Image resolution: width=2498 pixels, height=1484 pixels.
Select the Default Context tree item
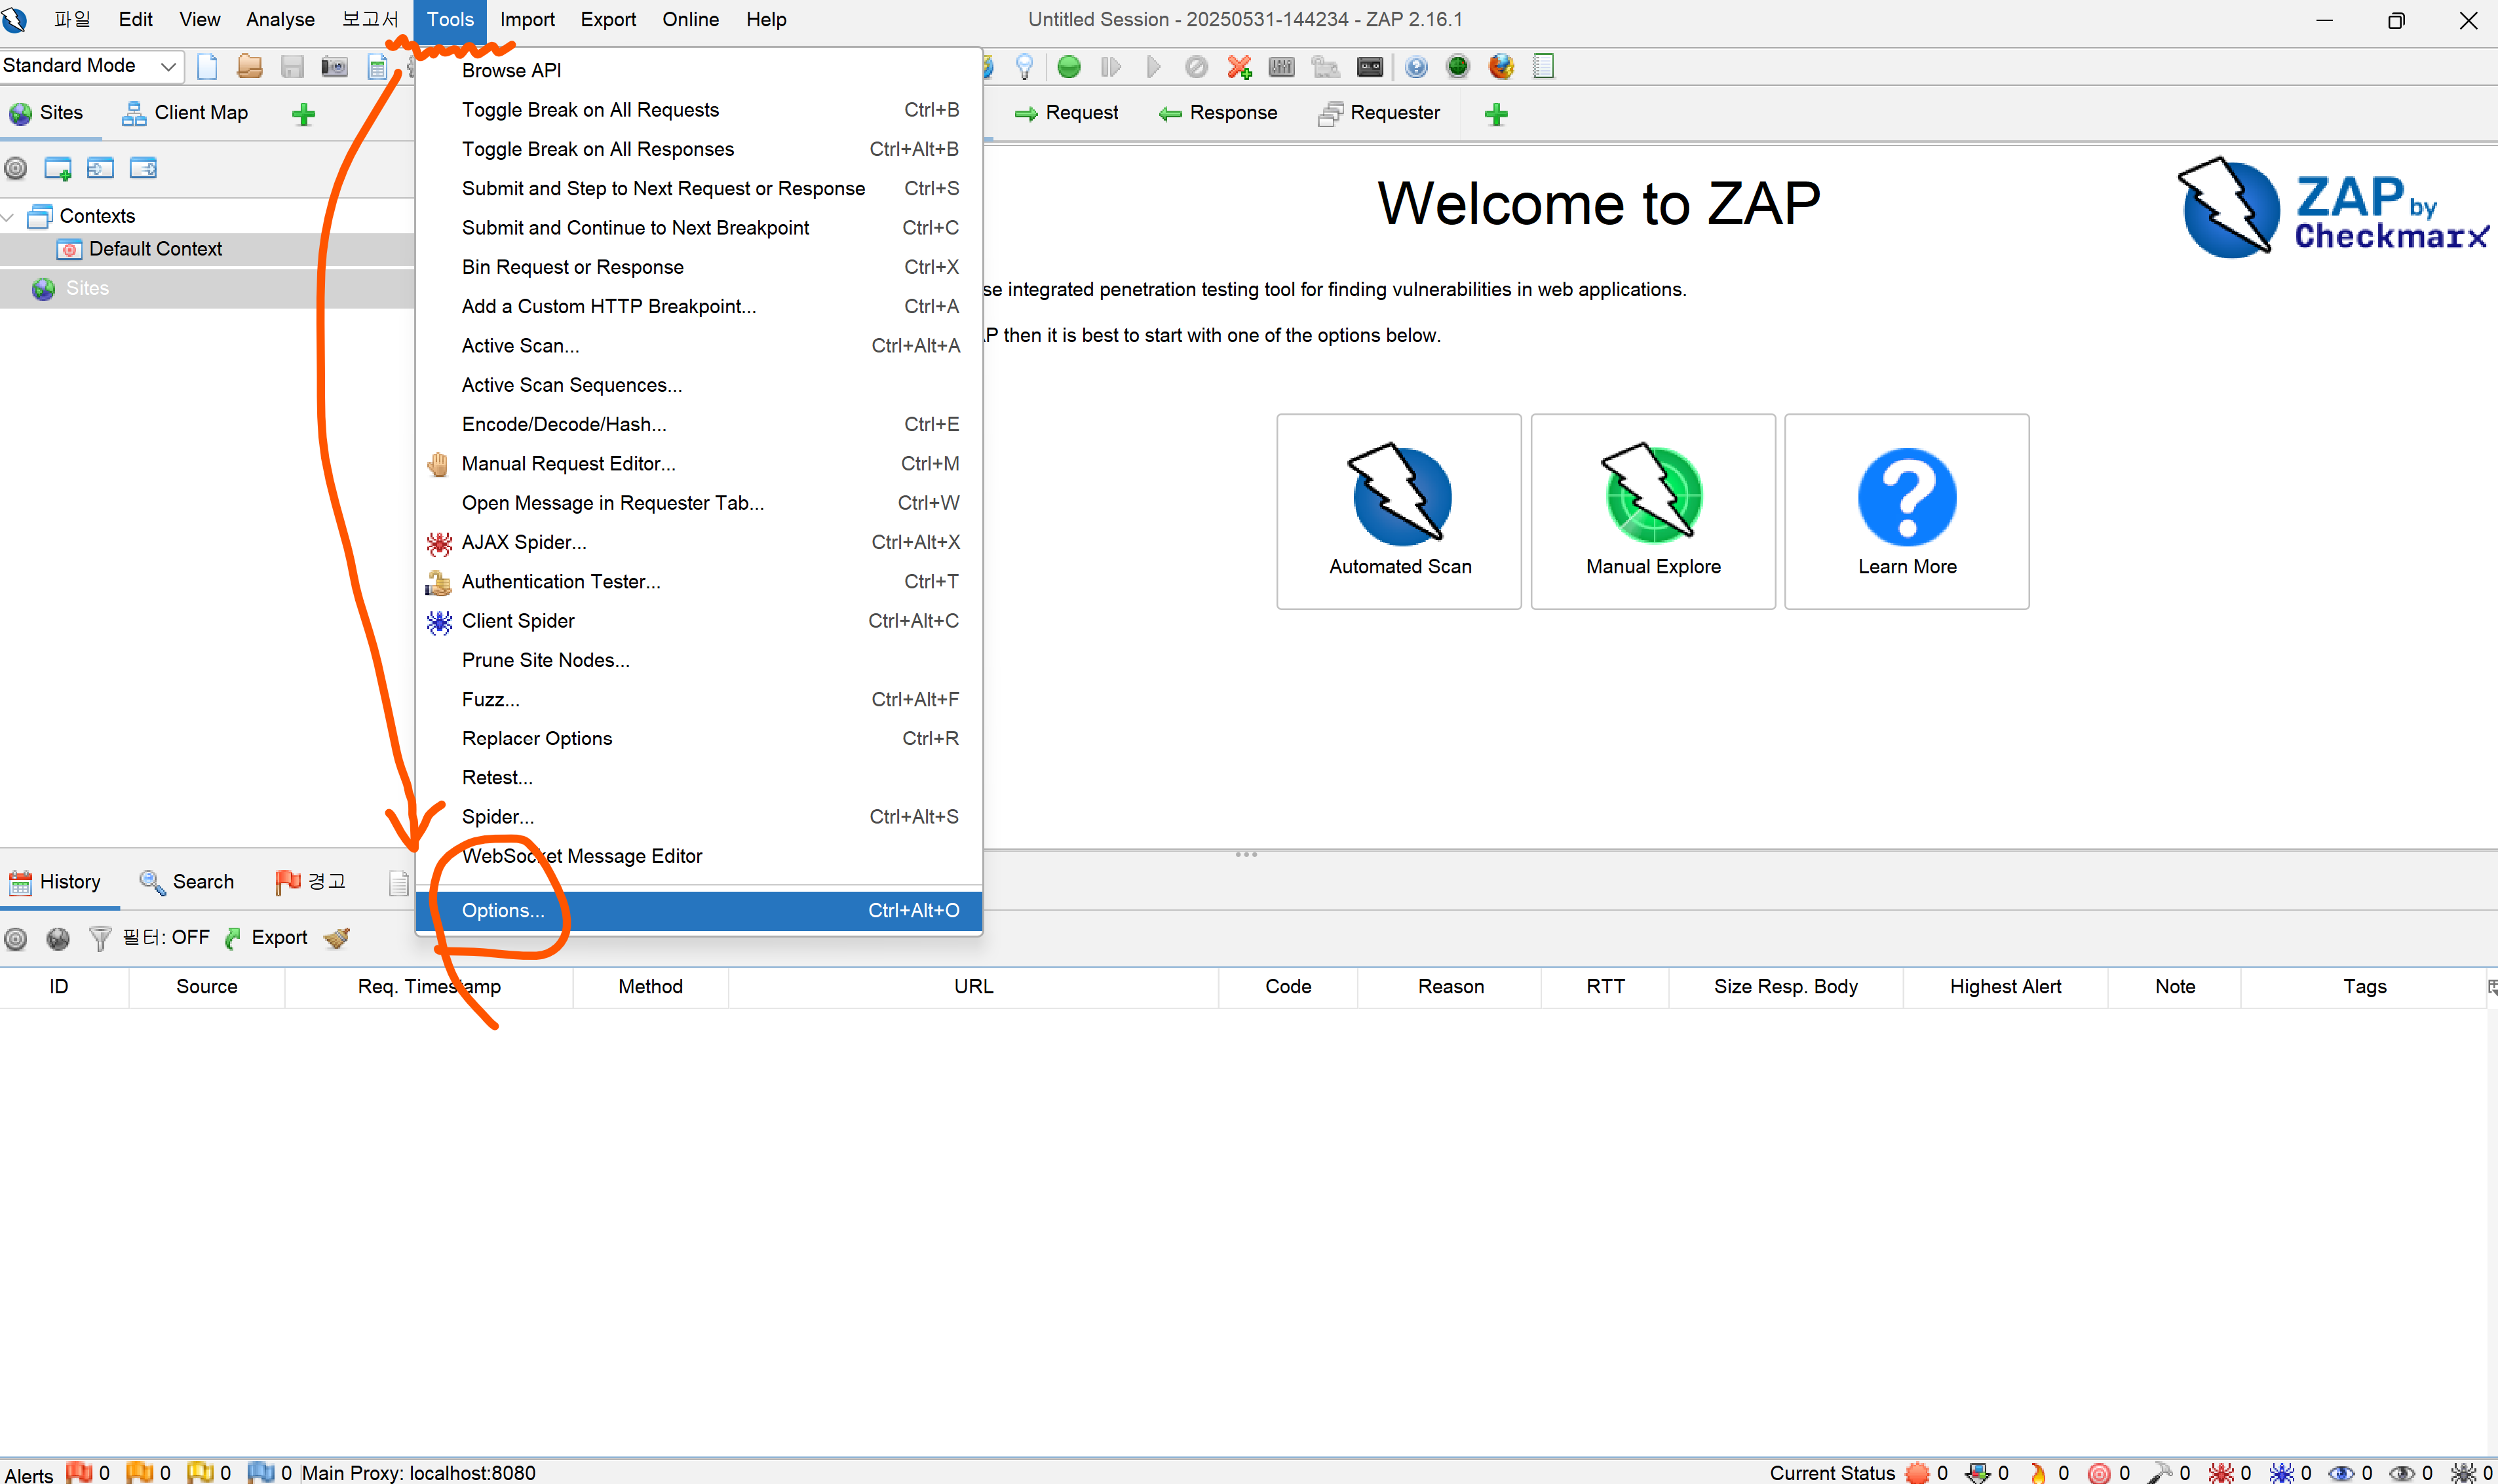tap(155, 249)
